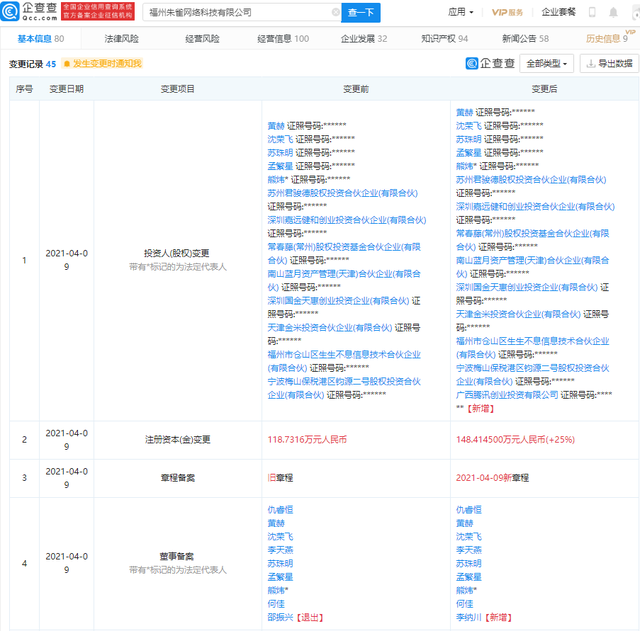Switch to the 法律风险 tab
The image size is (640, 631).
(121, 39)
